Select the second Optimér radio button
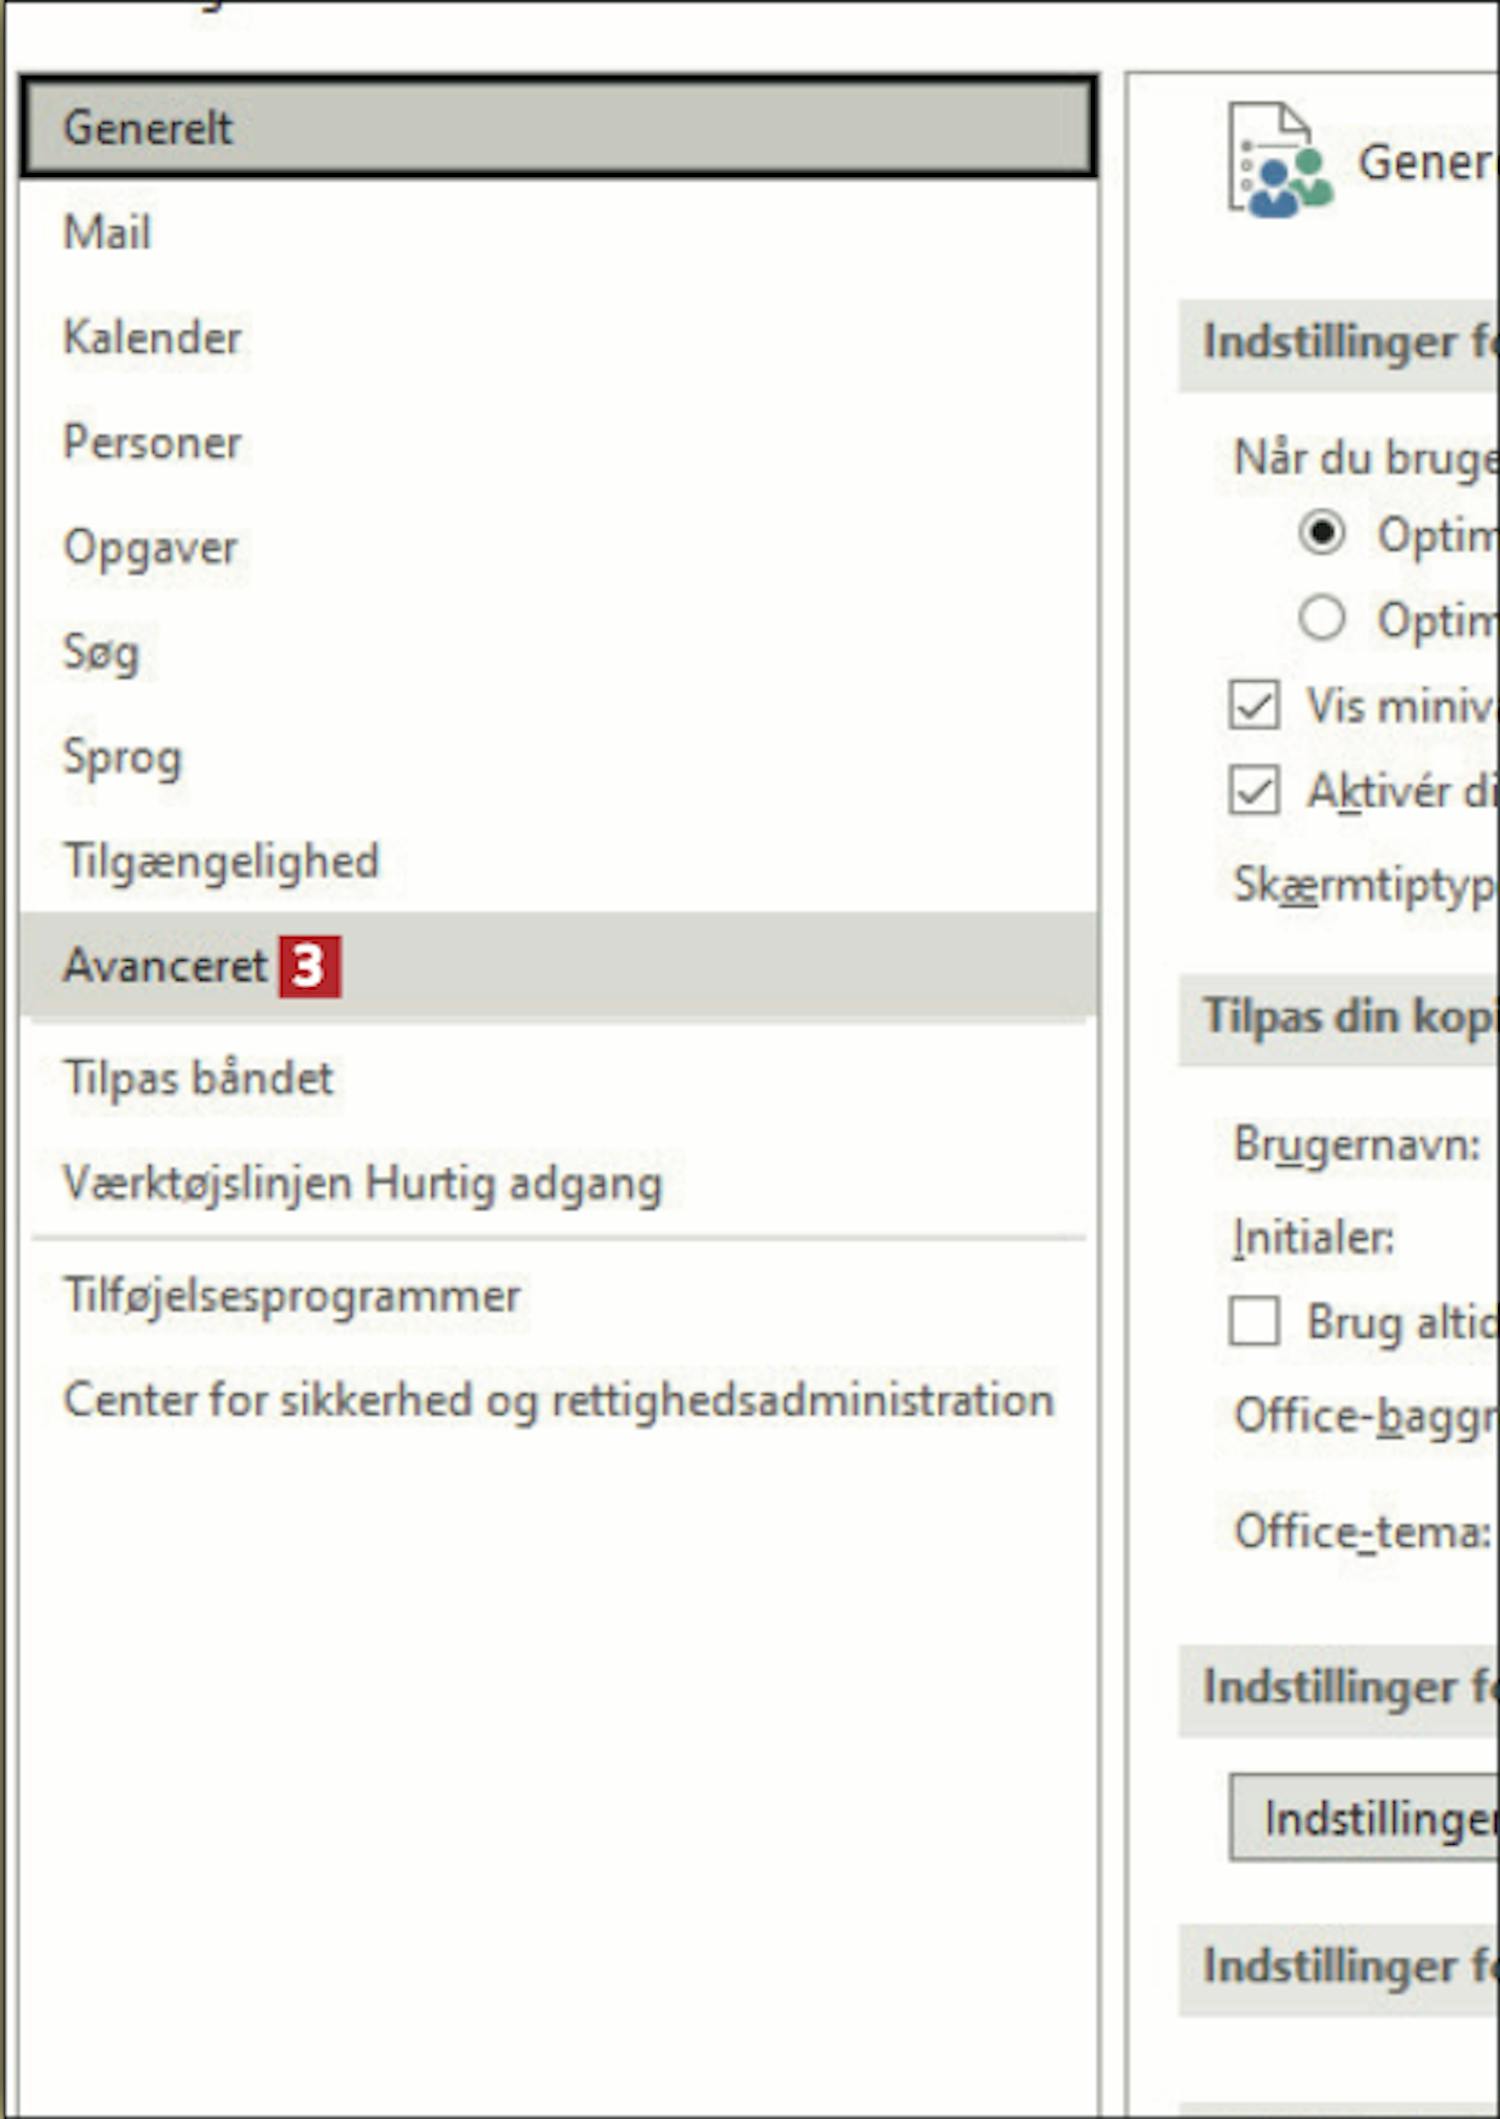This screenshot has width=1500, height=2119. (1322, 617)
